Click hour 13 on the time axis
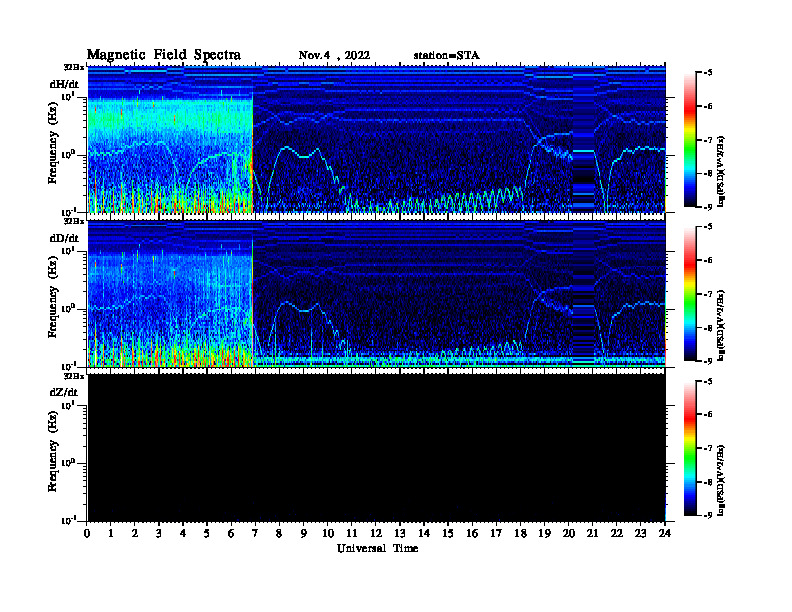Image resolution: width=792 pixels, height=612 pixels. coord(400,533)
